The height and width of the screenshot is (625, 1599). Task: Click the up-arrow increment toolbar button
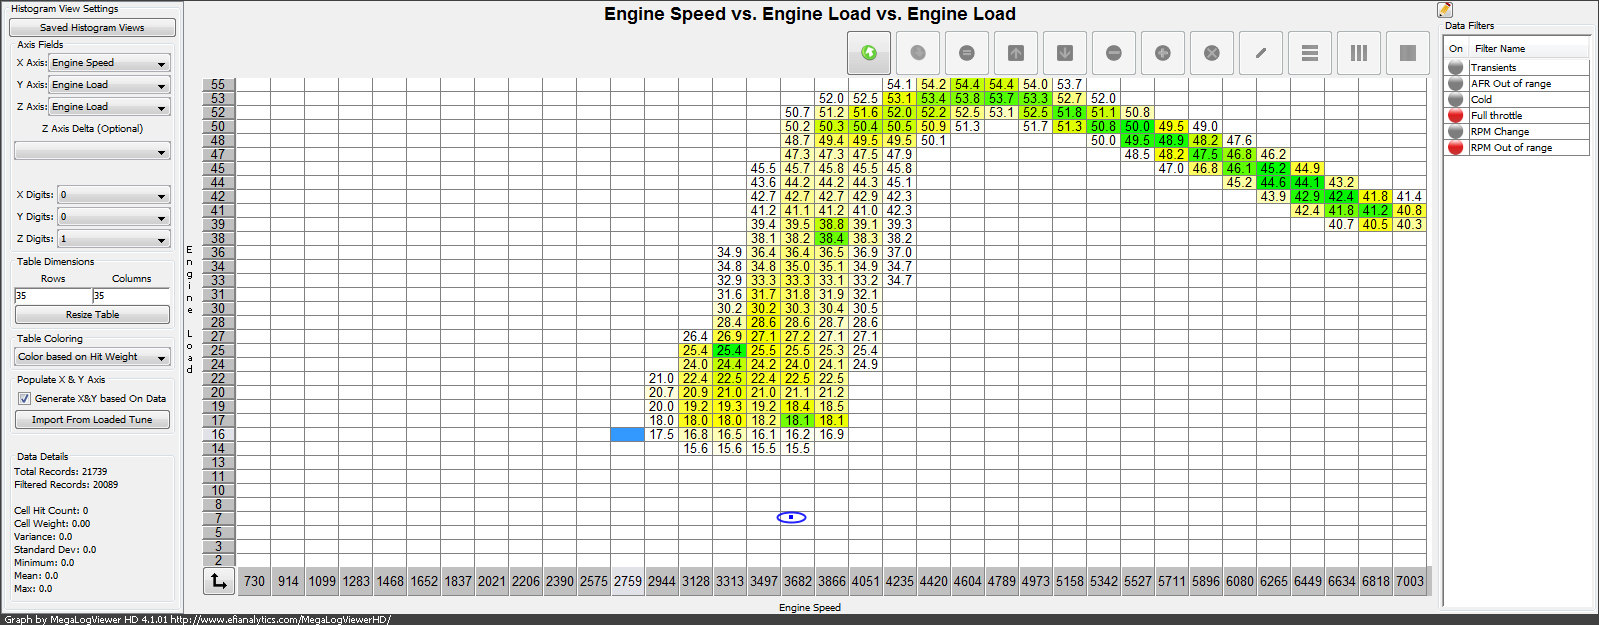1015,53
